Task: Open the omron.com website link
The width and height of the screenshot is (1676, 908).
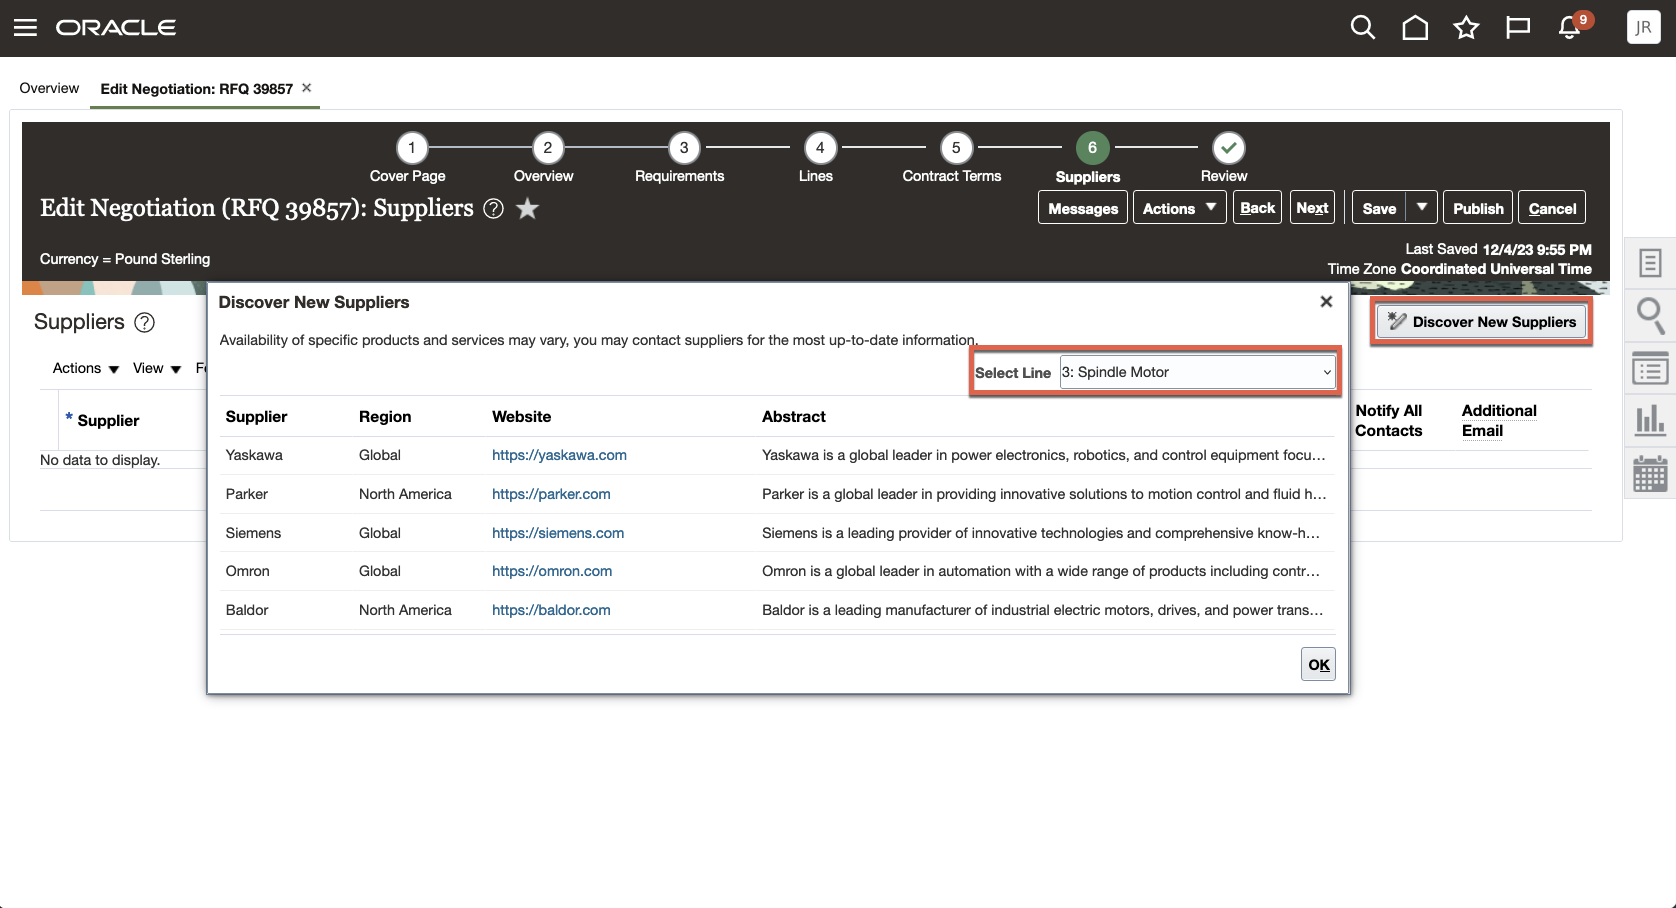Action: coord(552,571)
